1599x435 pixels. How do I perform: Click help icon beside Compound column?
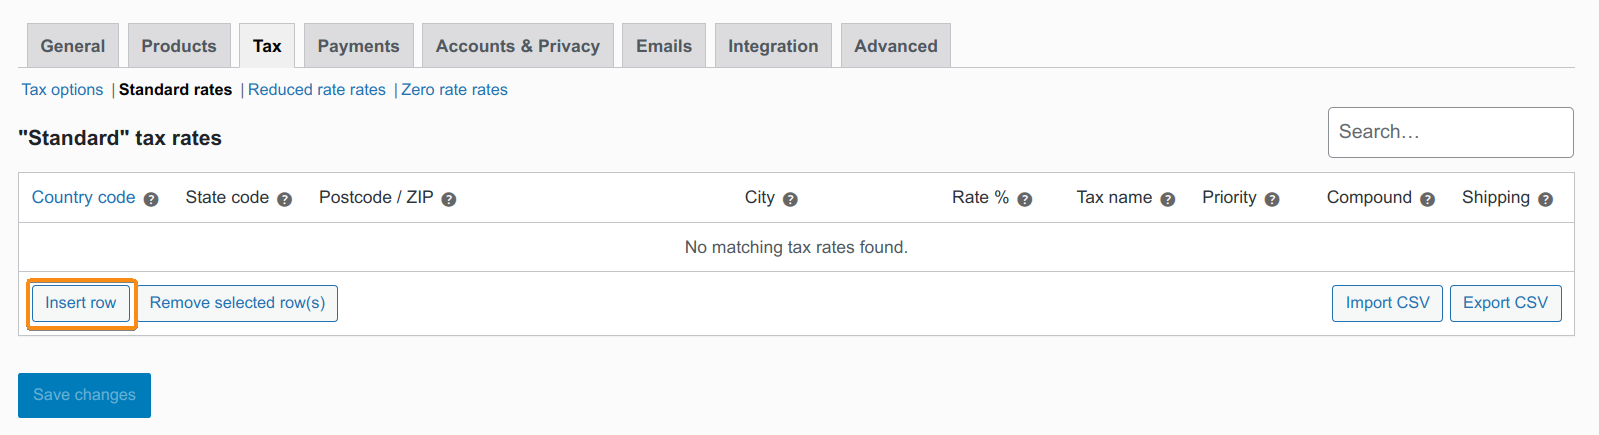point(1427,199)
